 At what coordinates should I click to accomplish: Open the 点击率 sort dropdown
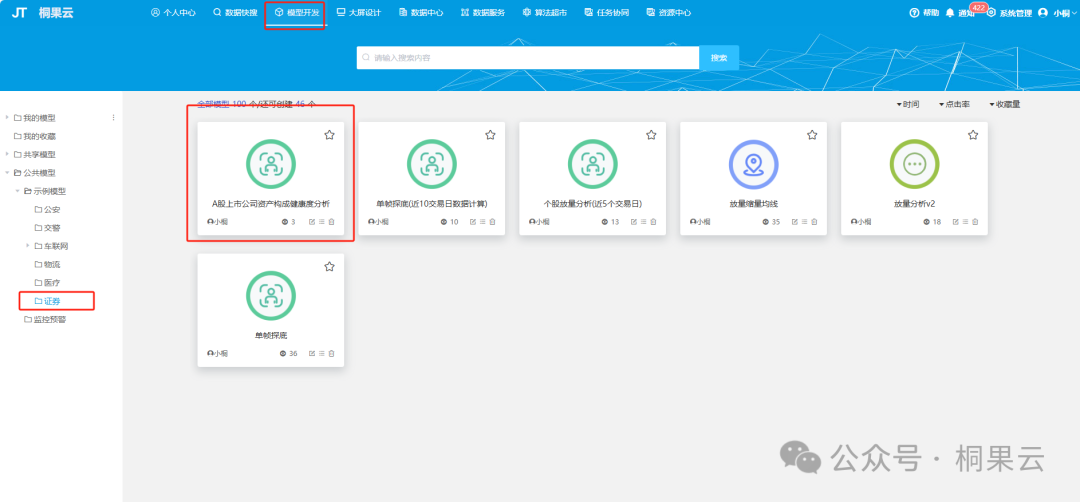pos(954,104)
